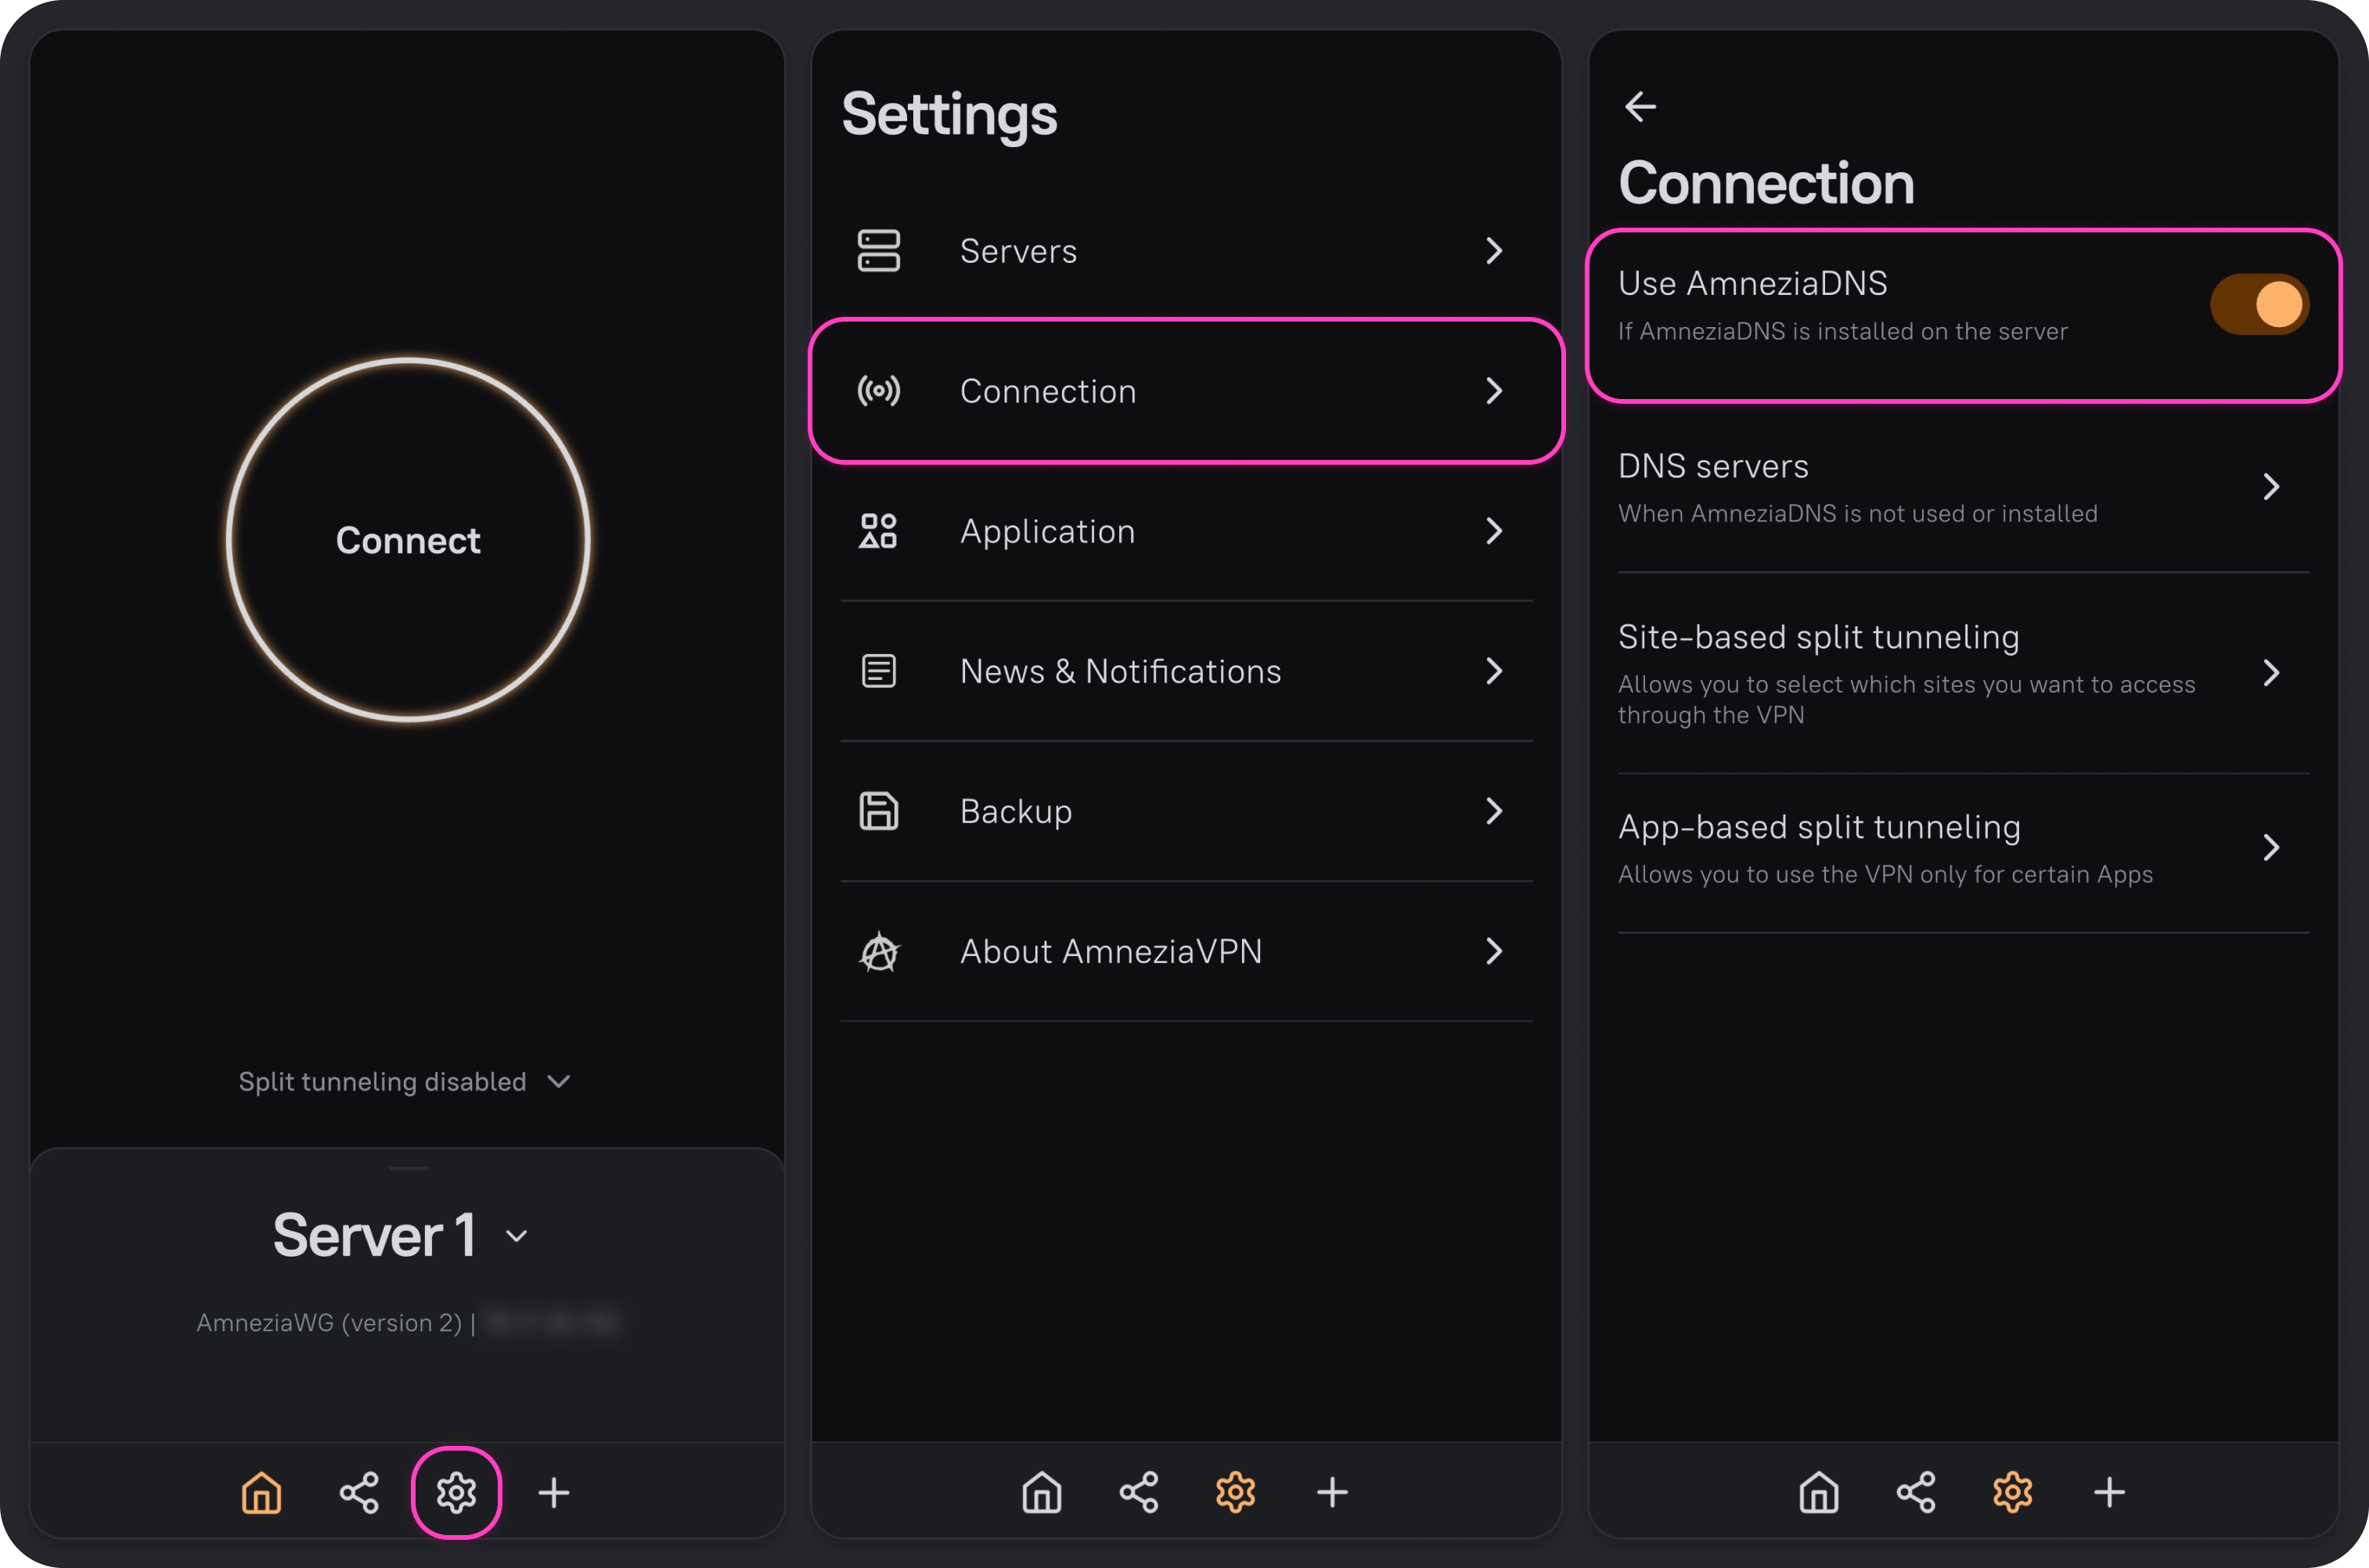Click the Home icon in the Connection screen's bottom bar
Image resolution: width=2369 pixels, height=1568 pixels.
(x=1819, y=1493)
